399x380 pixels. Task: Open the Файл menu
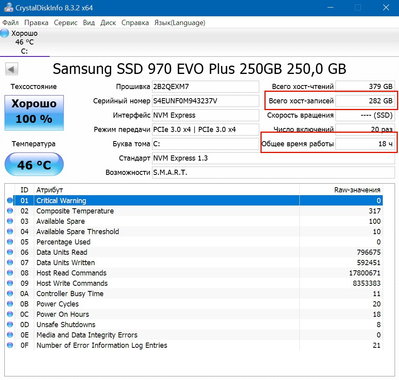pyautogui.click(x=10, y=23)
